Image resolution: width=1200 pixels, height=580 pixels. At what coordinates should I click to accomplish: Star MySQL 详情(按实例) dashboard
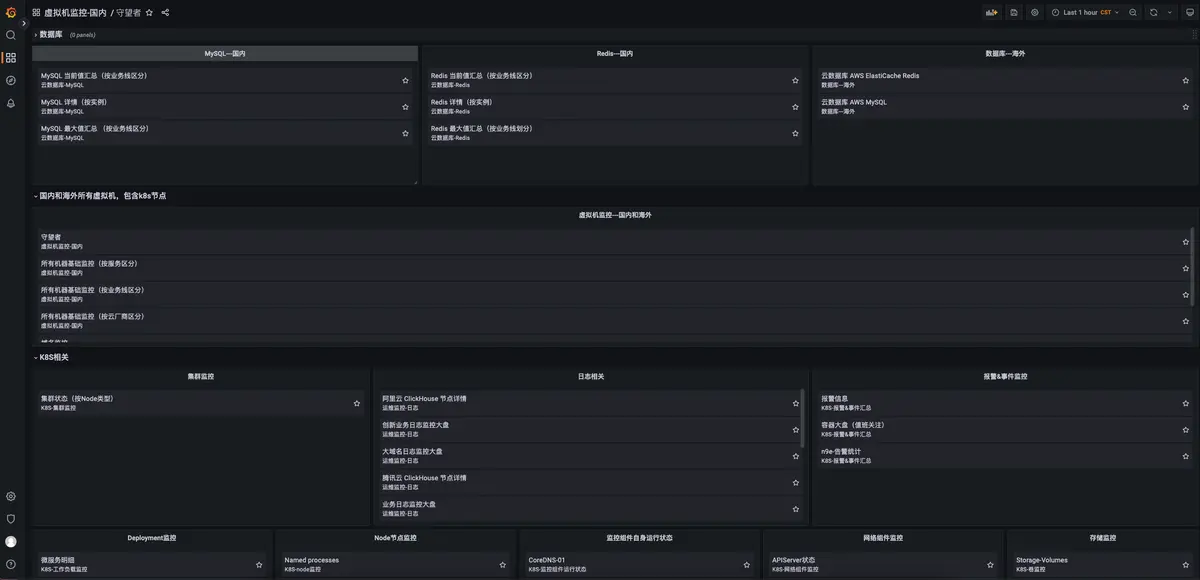click(405, 107)
